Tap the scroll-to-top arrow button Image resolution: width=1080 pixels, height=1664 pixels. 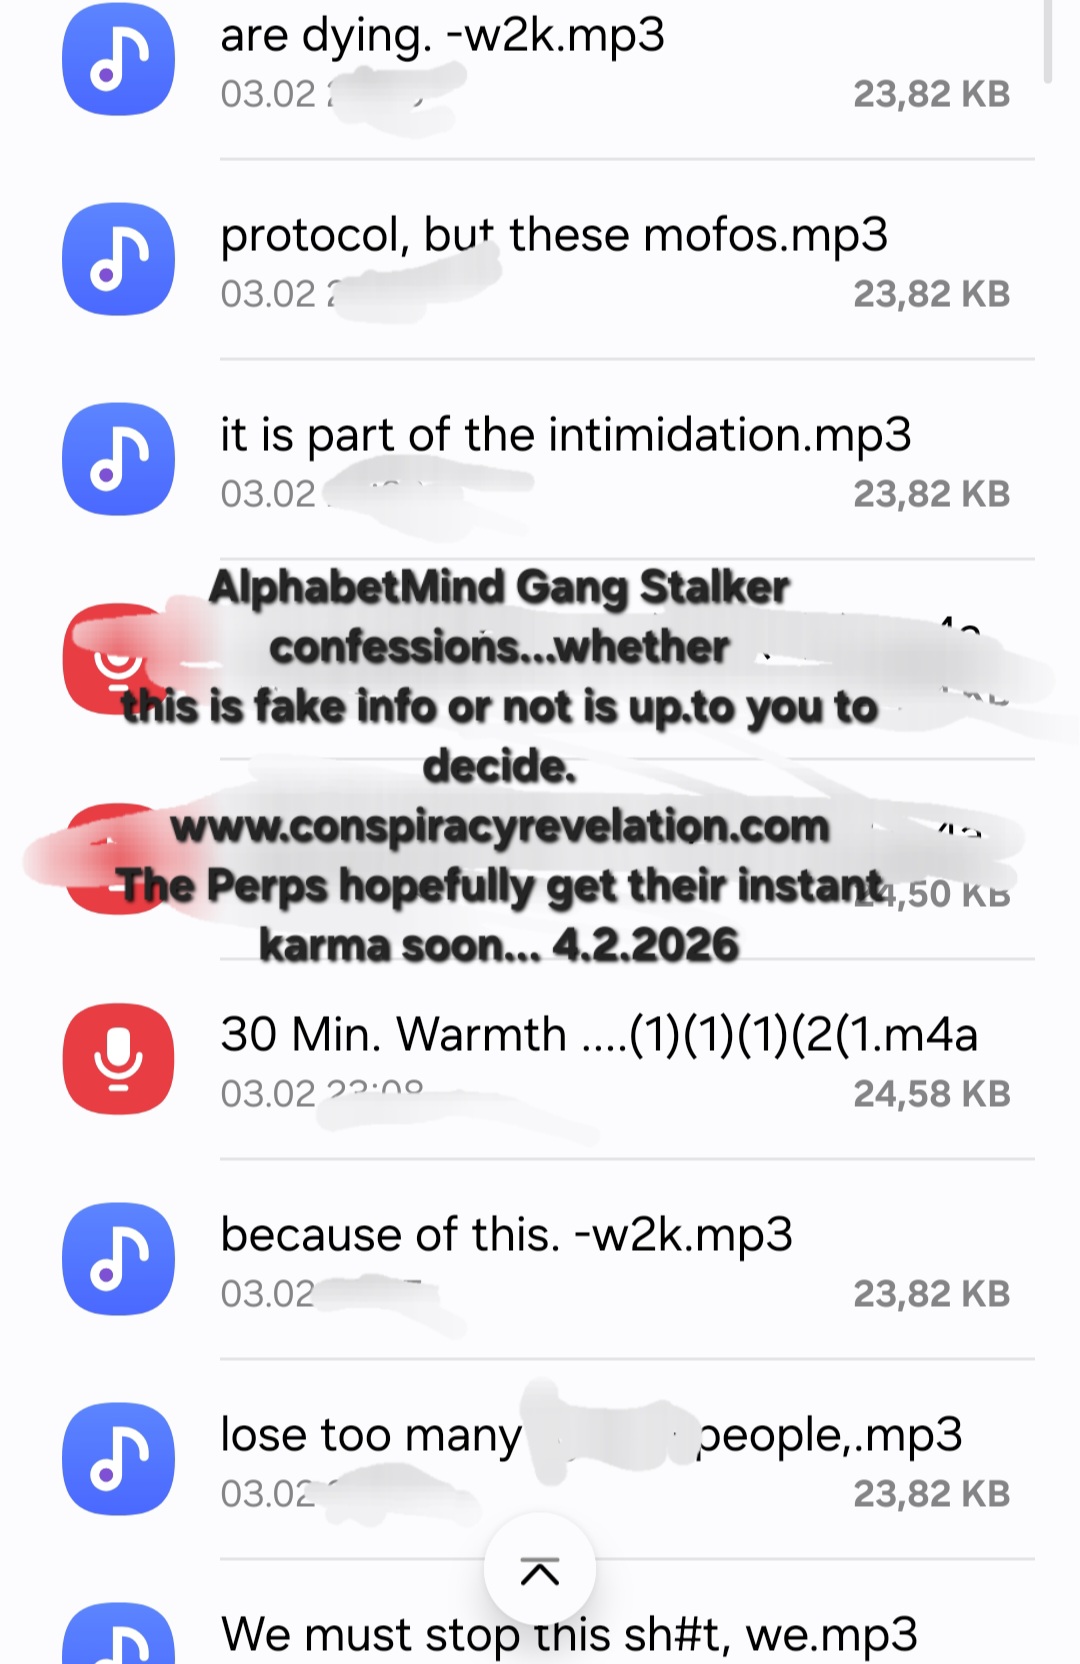click(540, 1570)
